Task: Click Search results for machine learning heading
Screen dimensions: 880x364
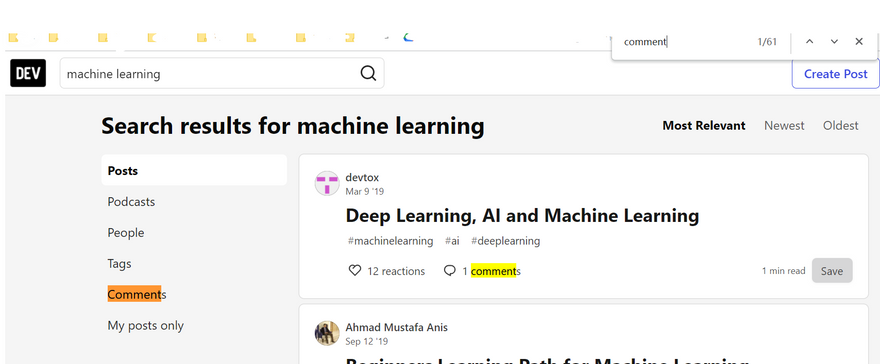Action: pyautogui.click(x=292, y=126)
